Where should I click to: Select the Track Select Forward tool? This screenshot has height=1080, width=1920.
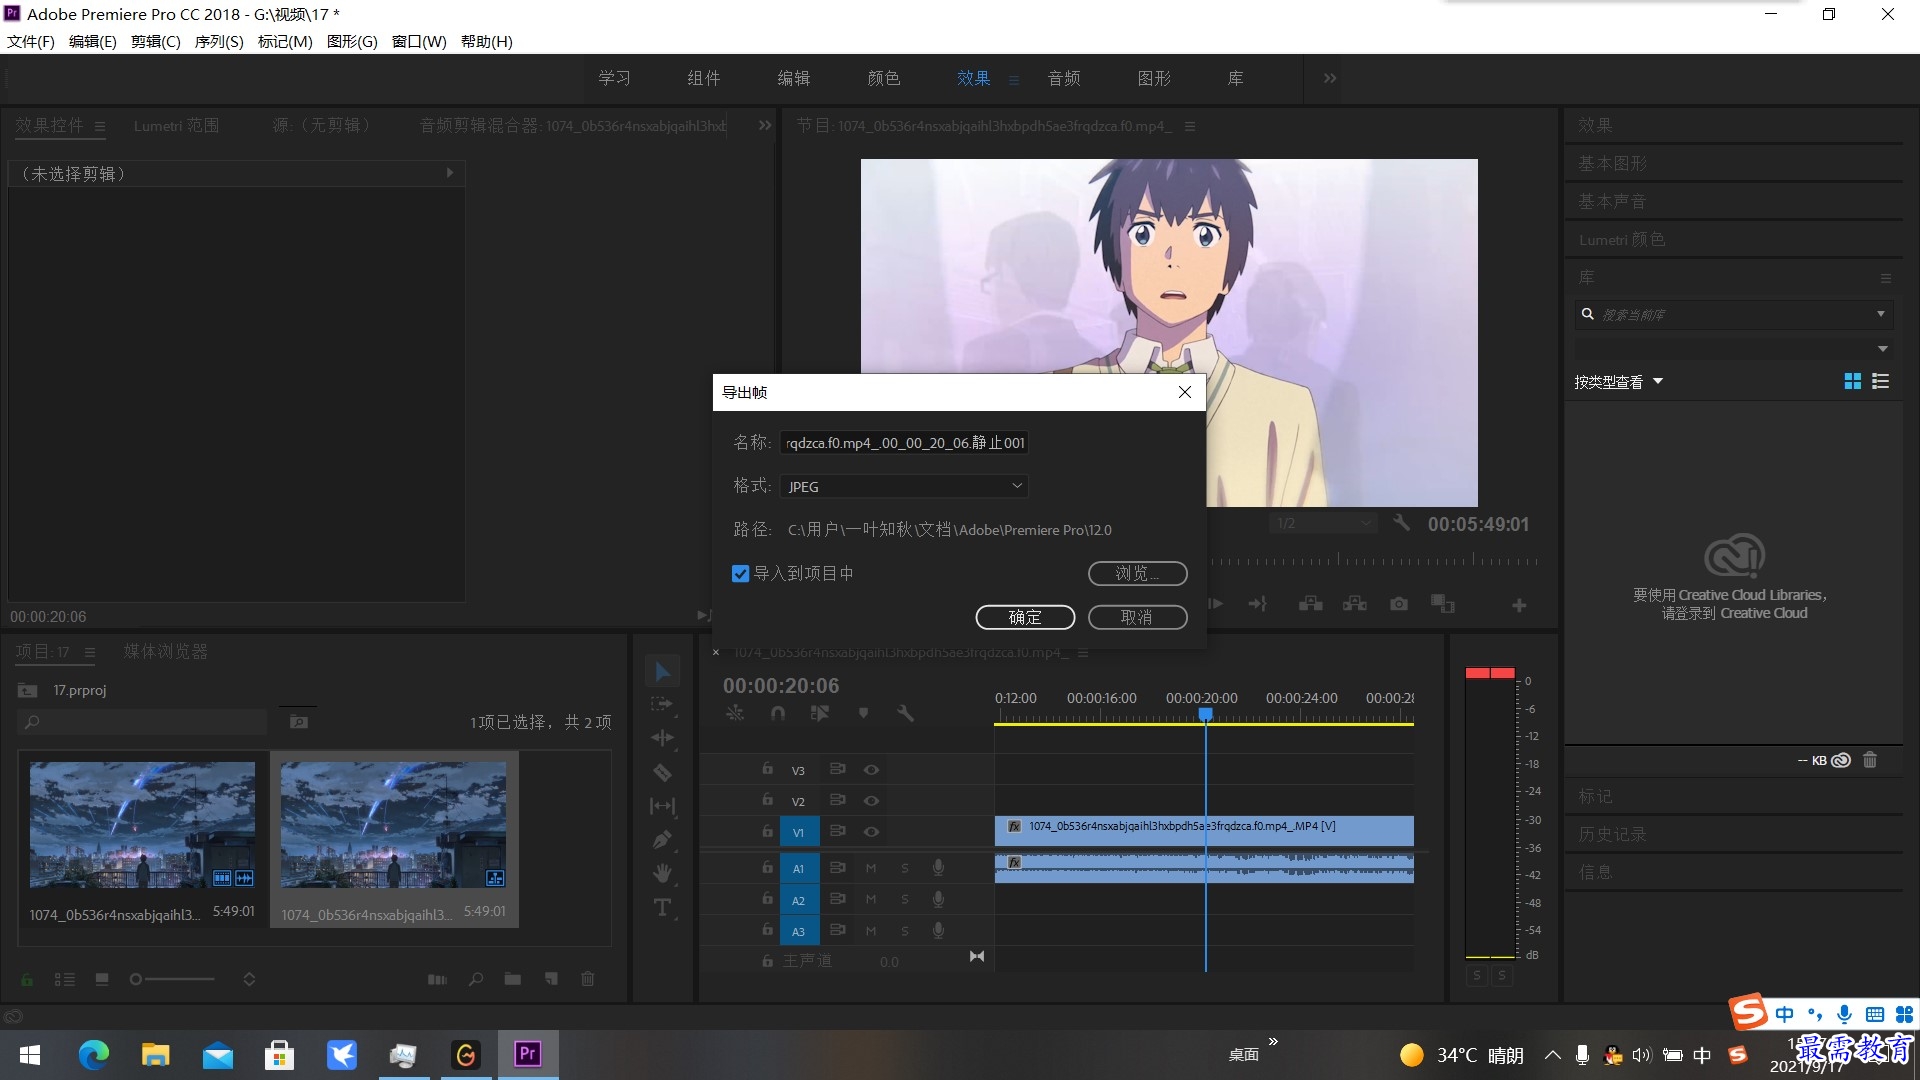[662, 704]
